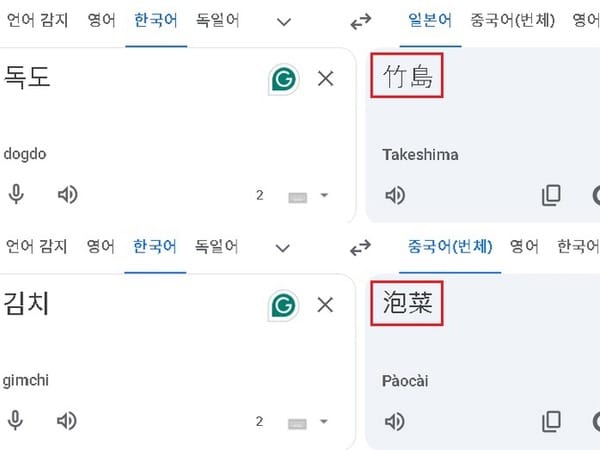Clear the 김치 source text

pos(325,305)
